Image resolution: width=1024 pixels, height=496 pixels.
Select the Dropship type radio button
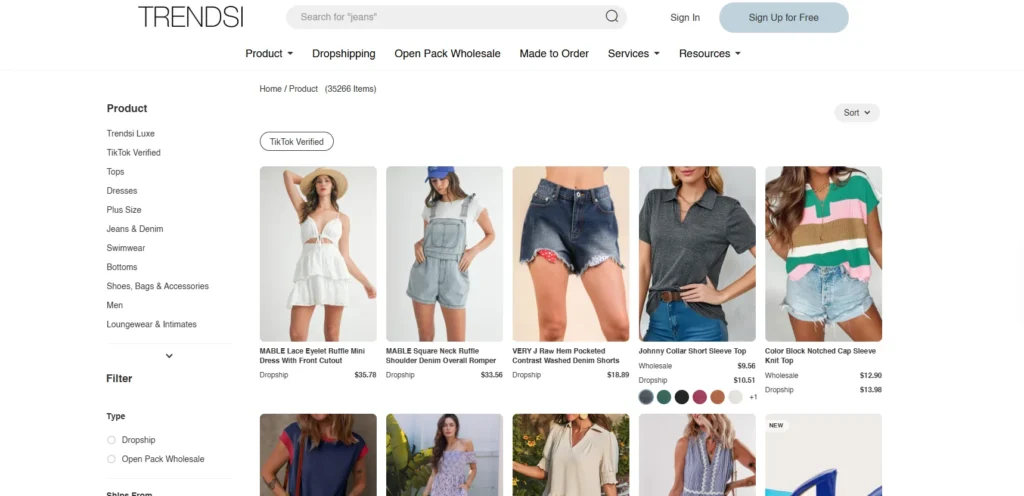[x=111, y=440]
